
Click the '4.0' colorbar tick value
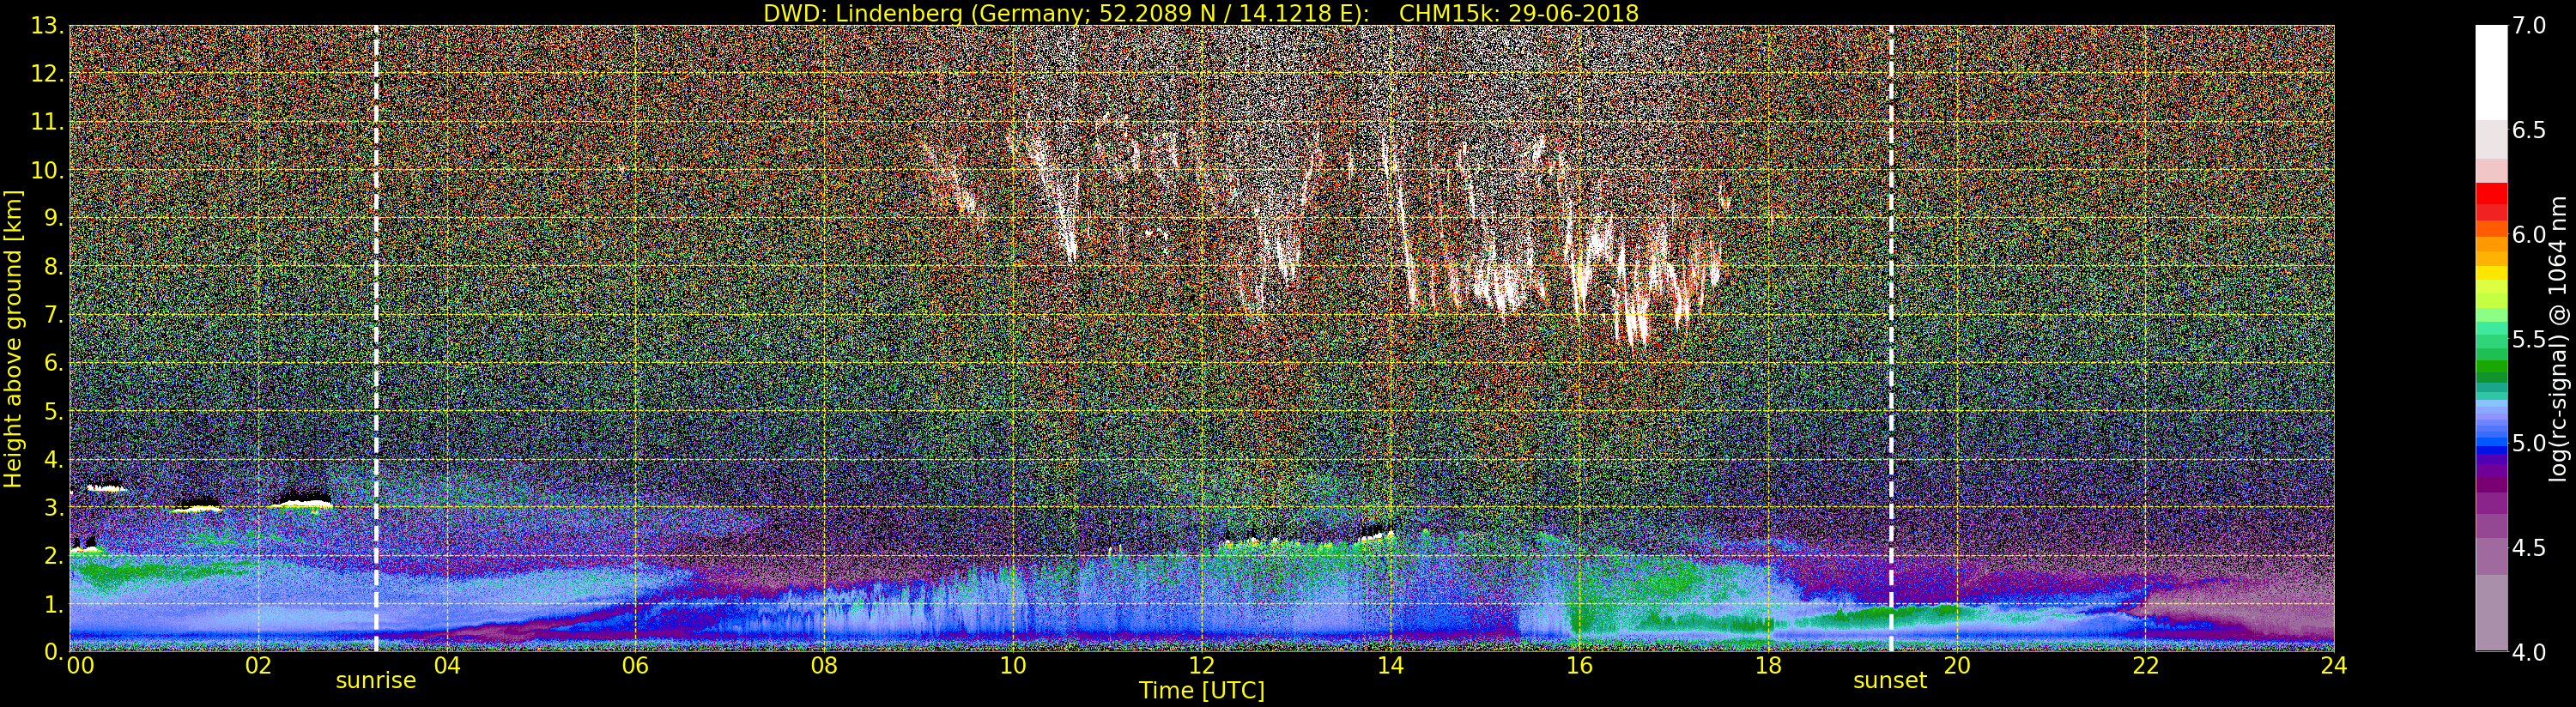tap(2530, 652)
